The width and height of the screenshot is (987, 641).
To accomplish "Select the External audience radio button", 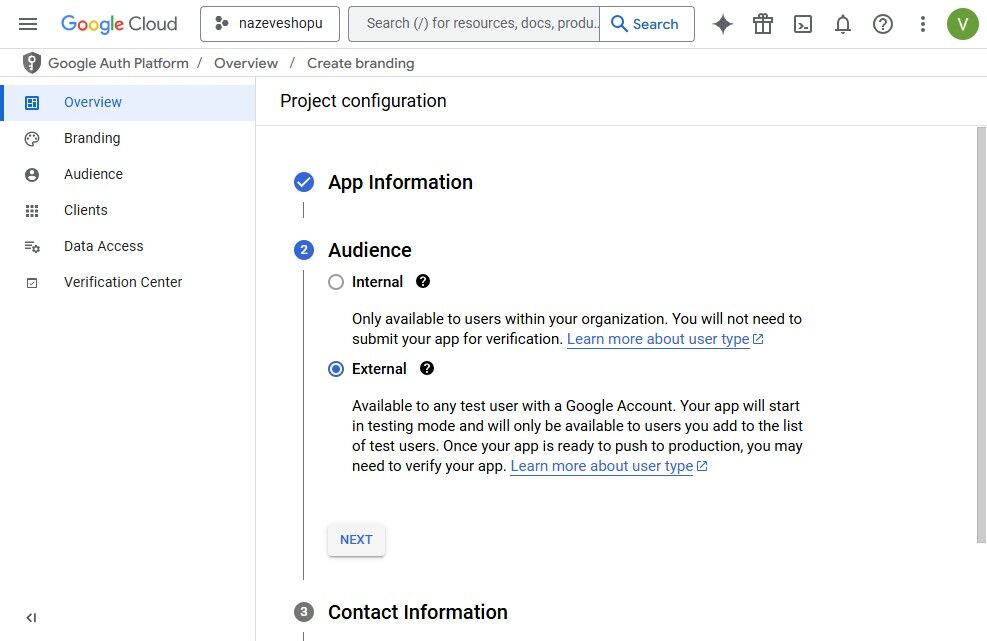I will (x=336, y=369).
